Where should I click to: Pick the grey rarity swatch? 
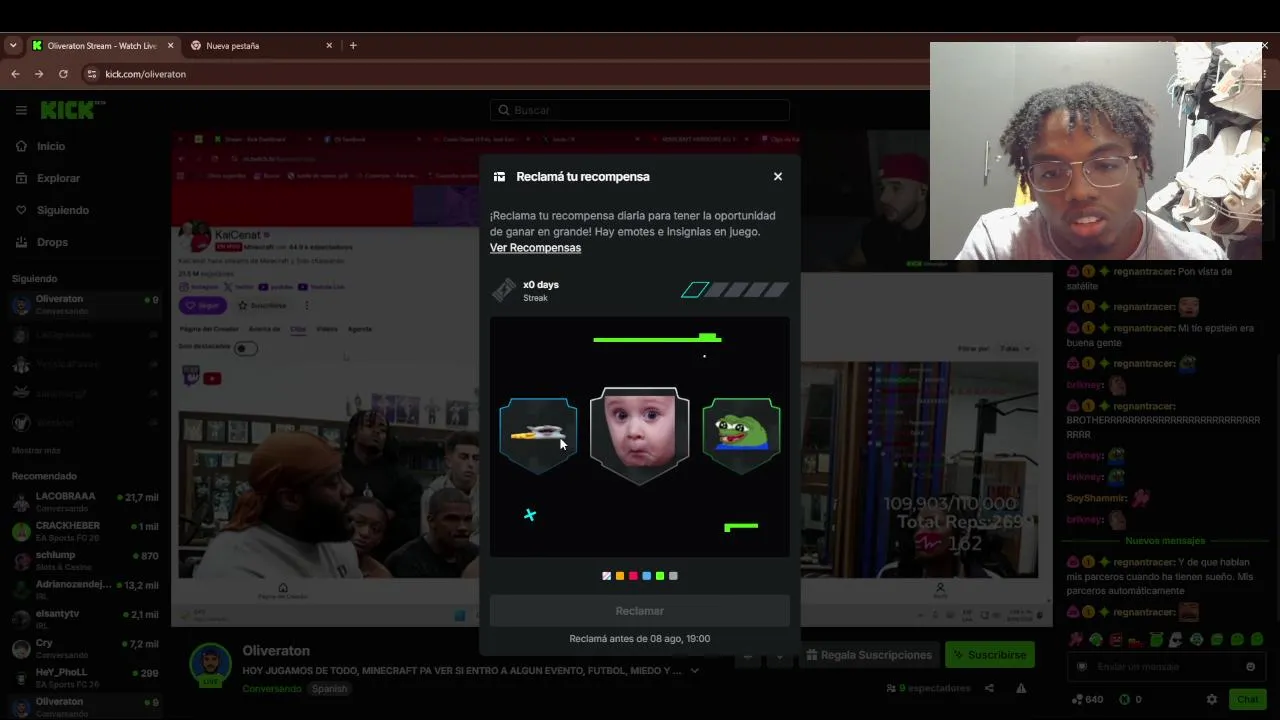673,576
